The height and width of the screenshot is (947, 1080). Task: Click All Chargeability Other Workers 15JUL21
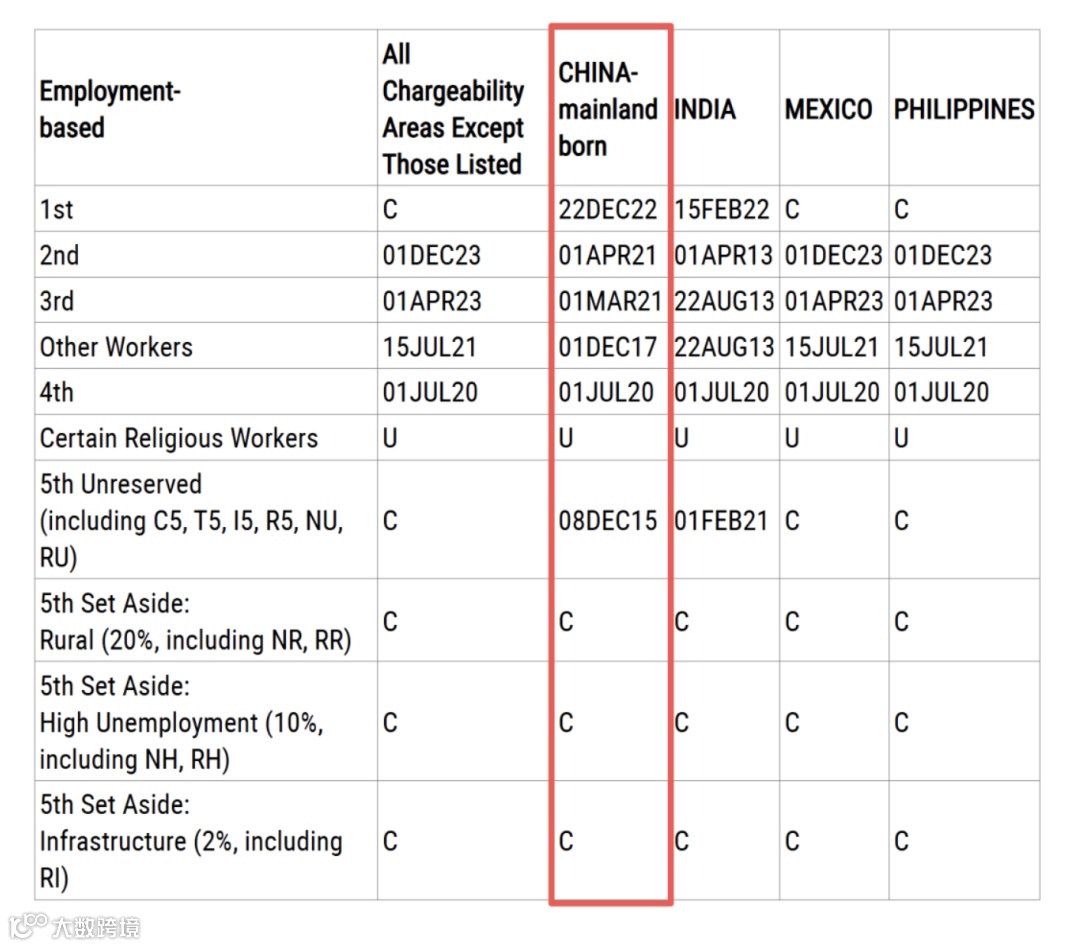[x=430, y=347]
